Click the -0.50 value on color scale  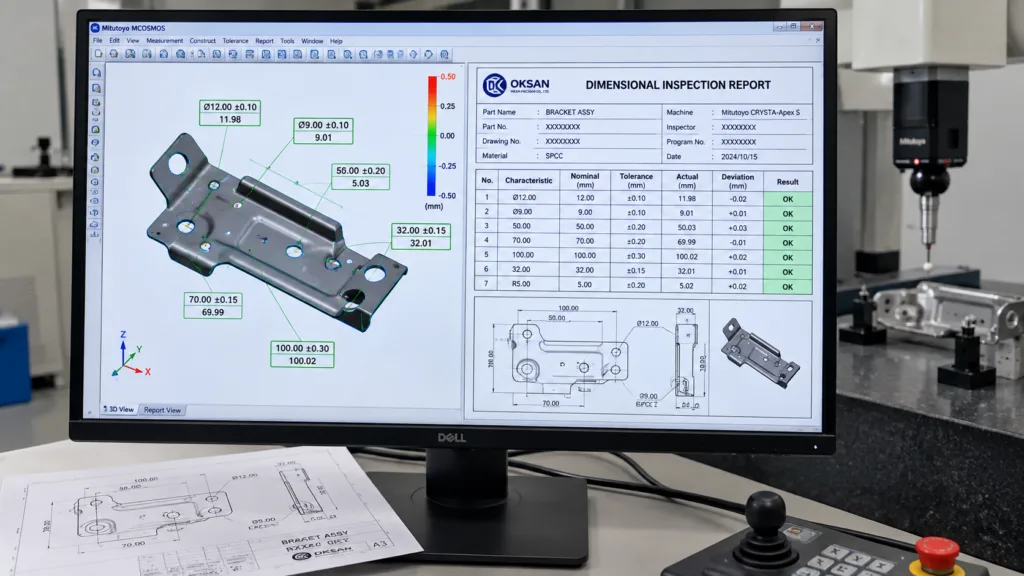(447, 195)
